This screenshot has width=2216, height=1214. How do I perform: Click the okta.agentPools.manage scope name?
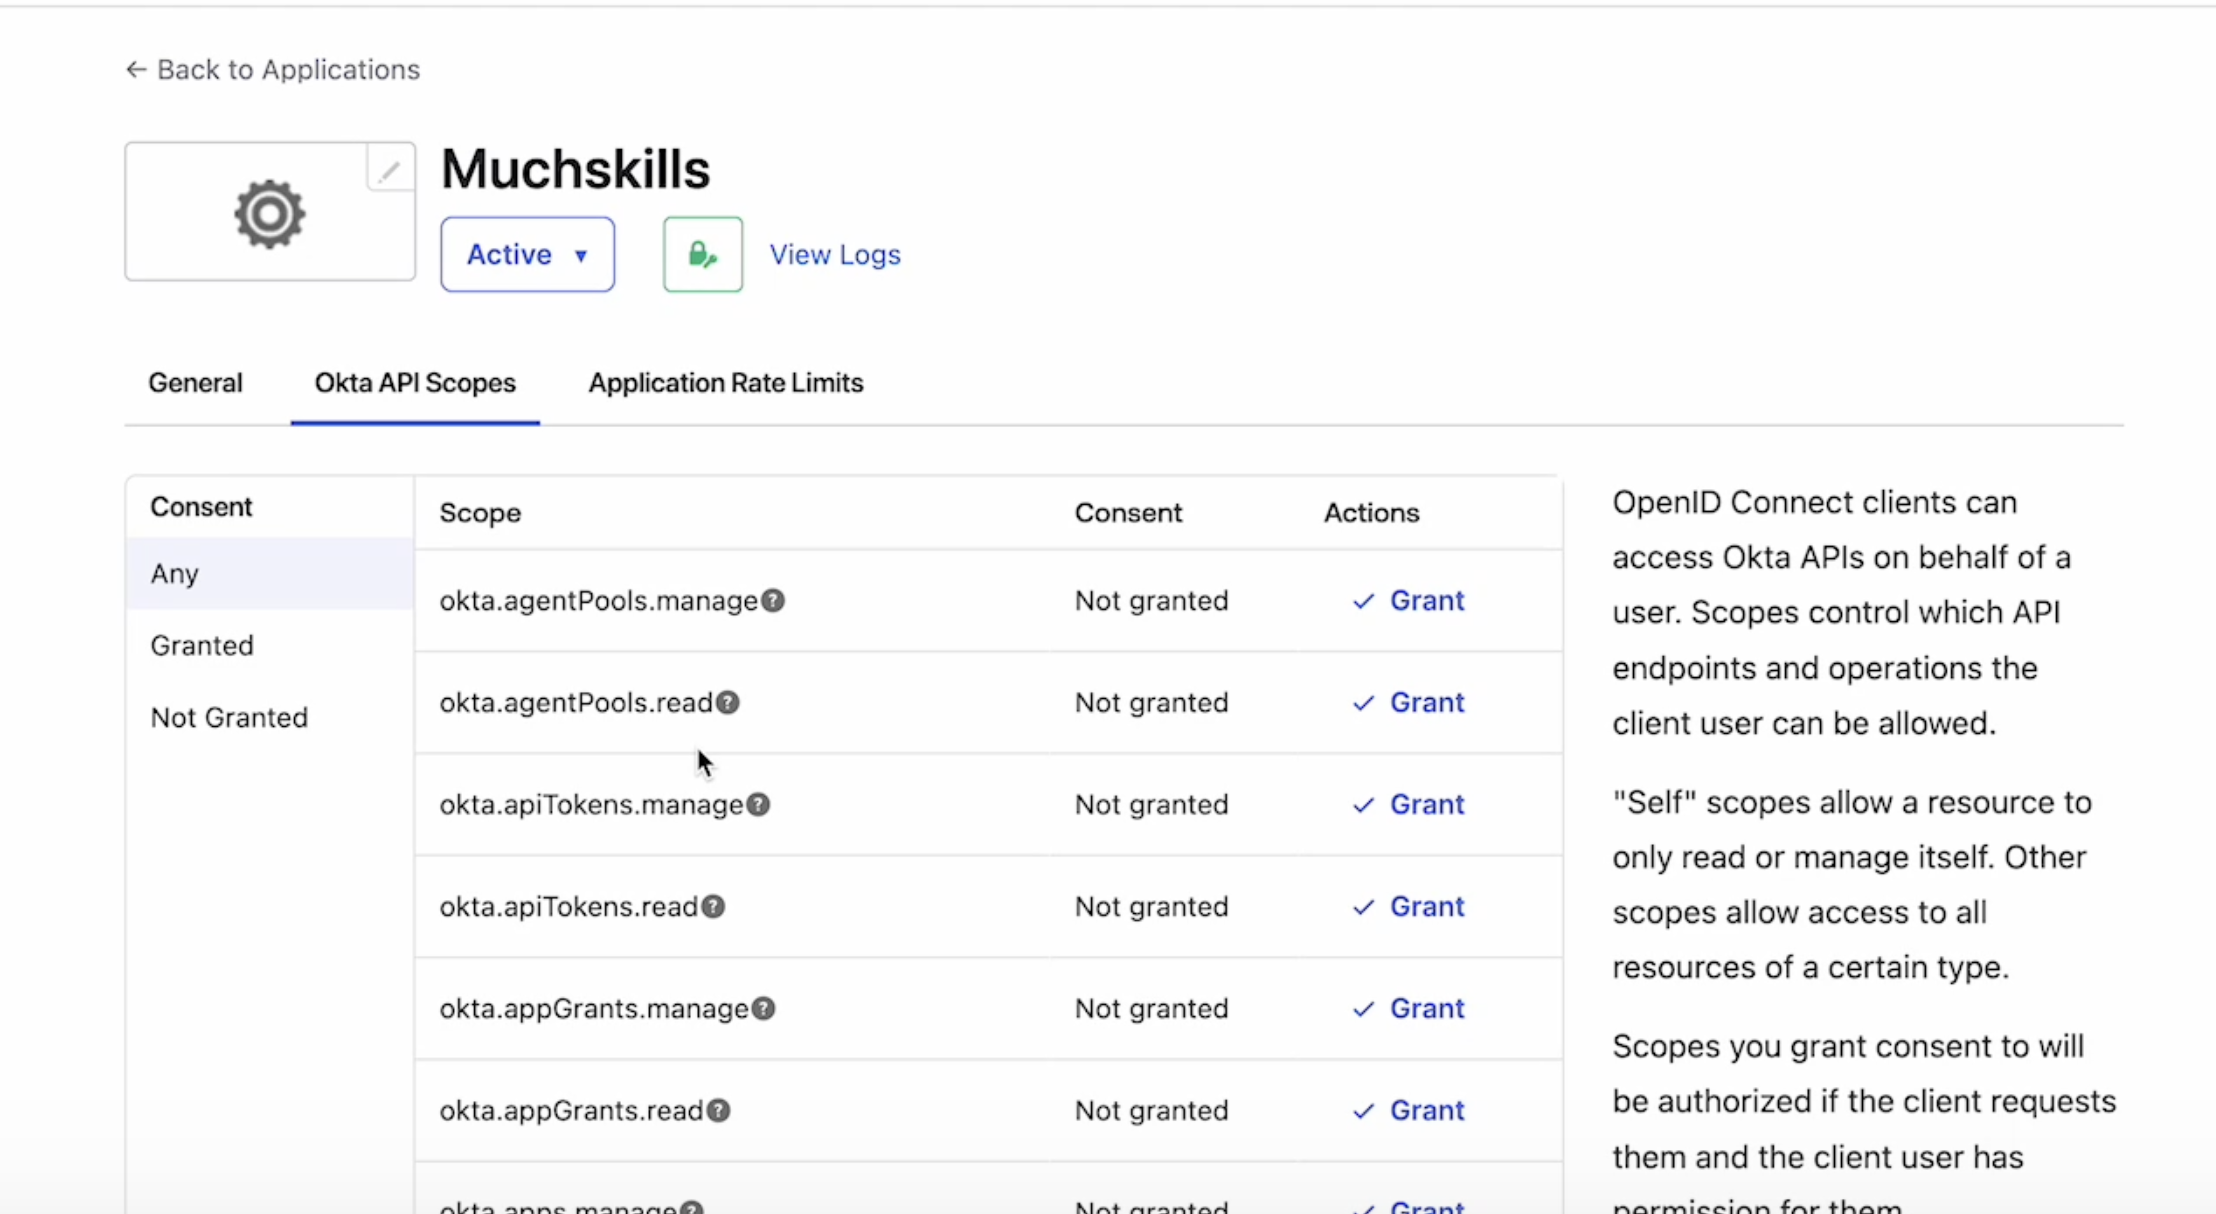click(x=598, y=600)
